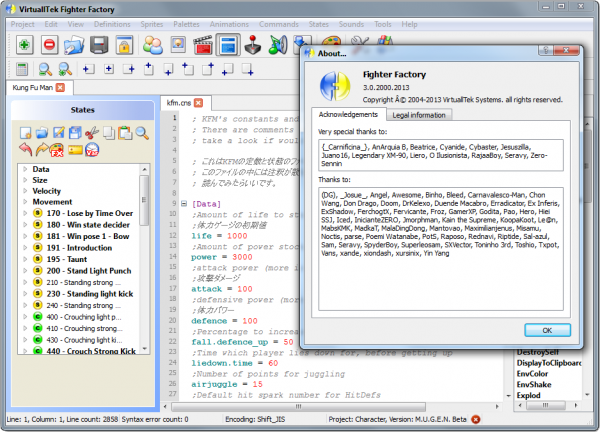Click OK in the About dialog
This screenshot has width=600, height=432.
[x=547, y=330]
